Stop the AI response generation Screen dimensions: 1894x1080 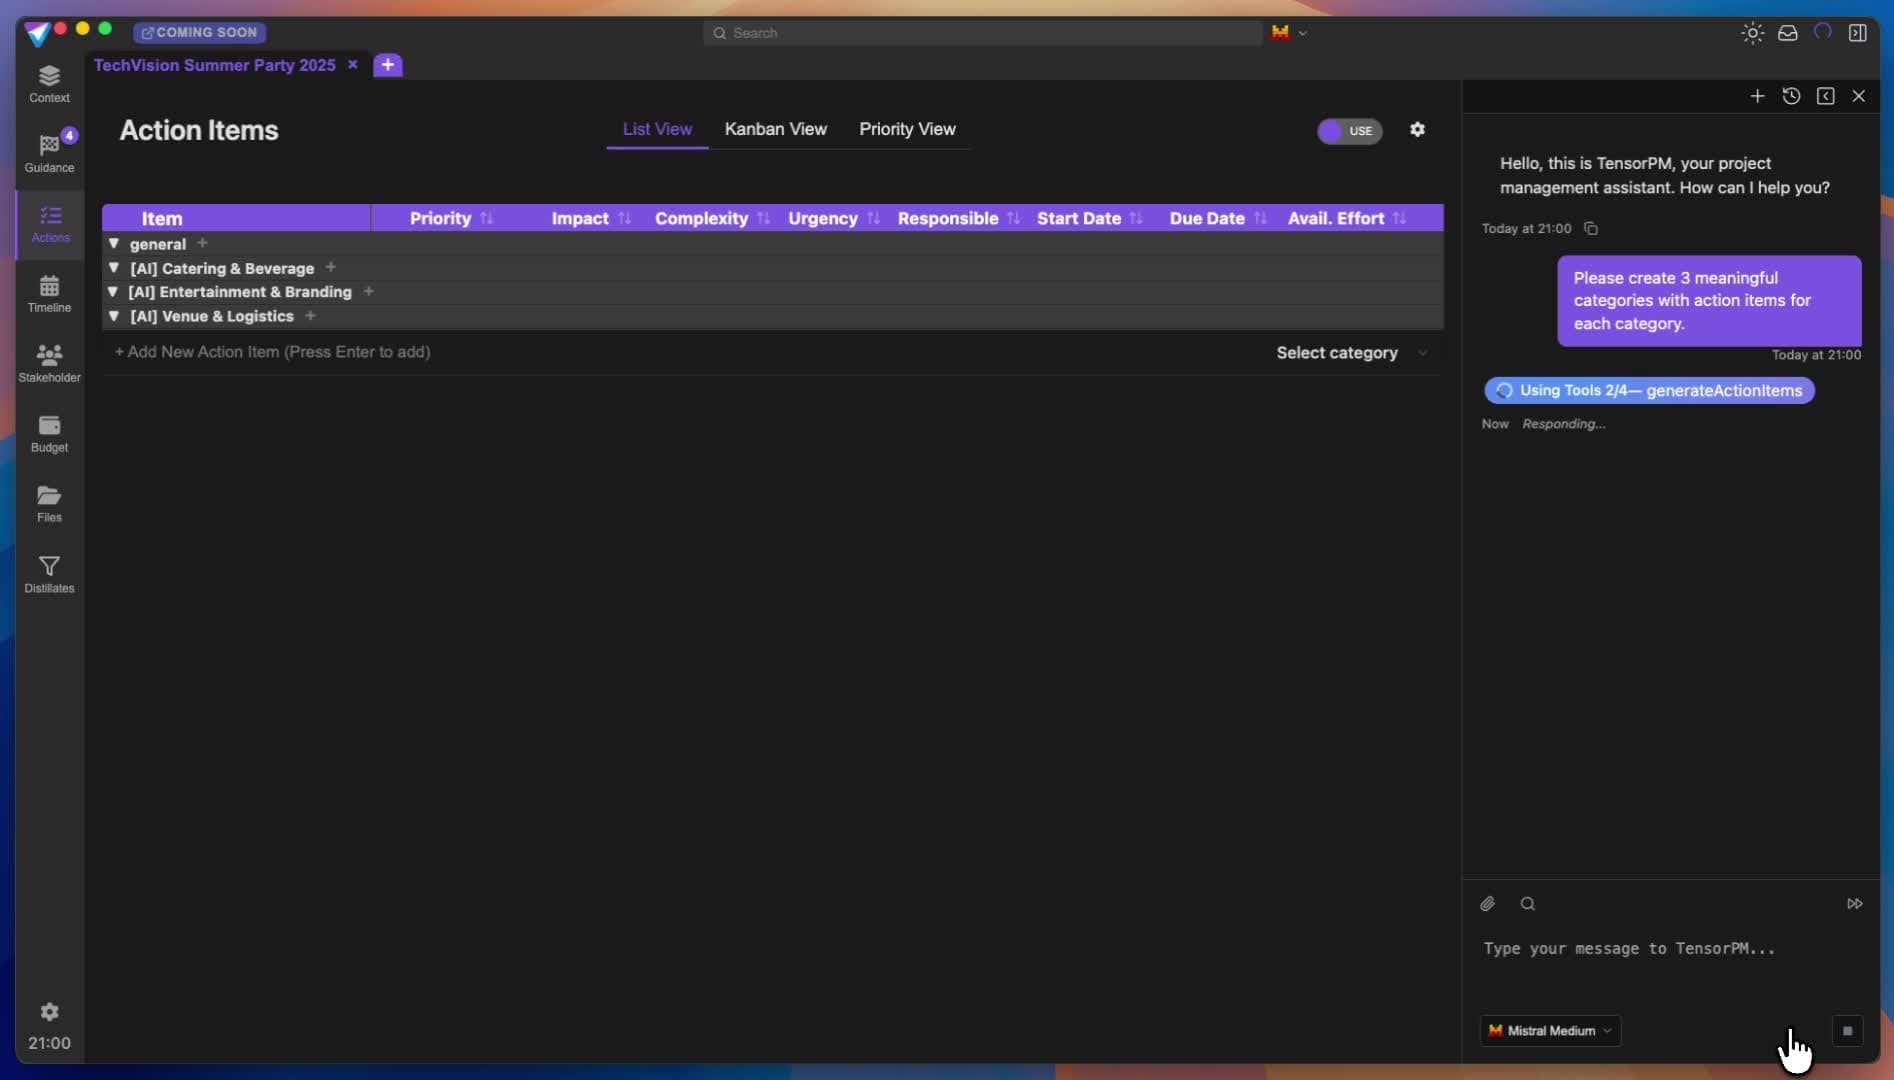(1847, 1031)
